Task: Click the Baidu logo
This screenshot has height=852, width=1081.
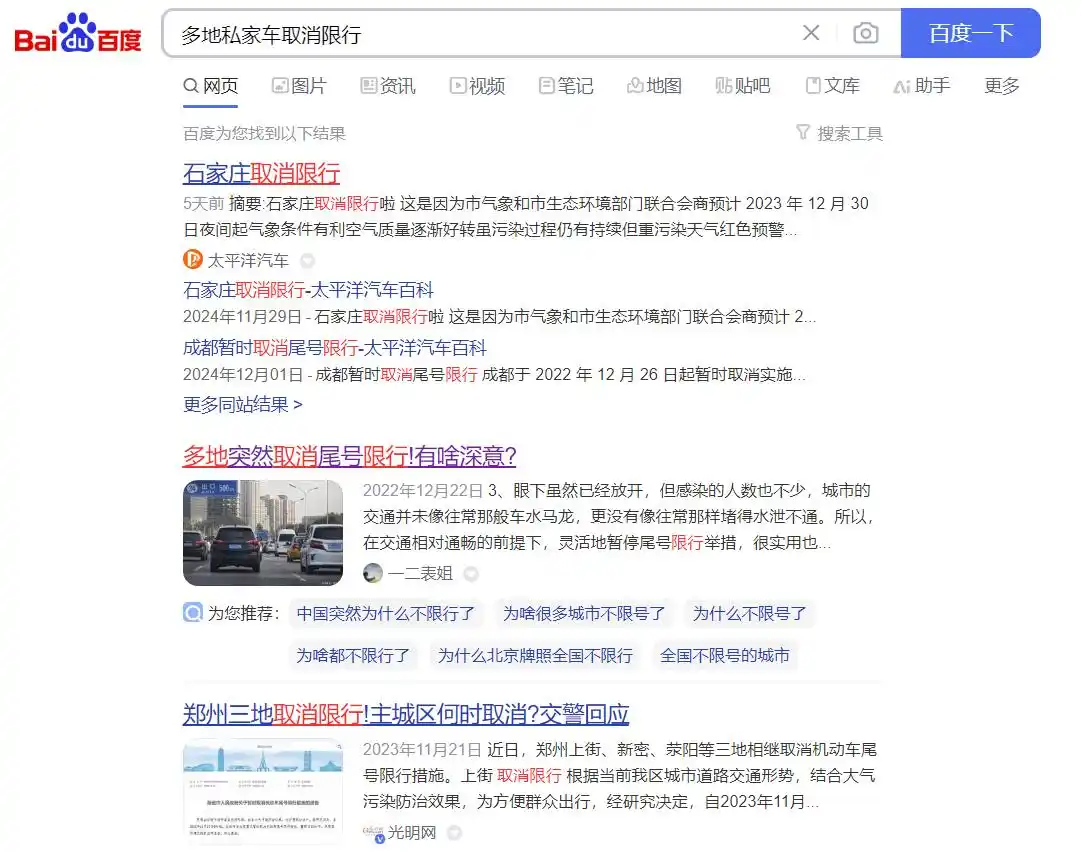Action: [x=79, y=33]
